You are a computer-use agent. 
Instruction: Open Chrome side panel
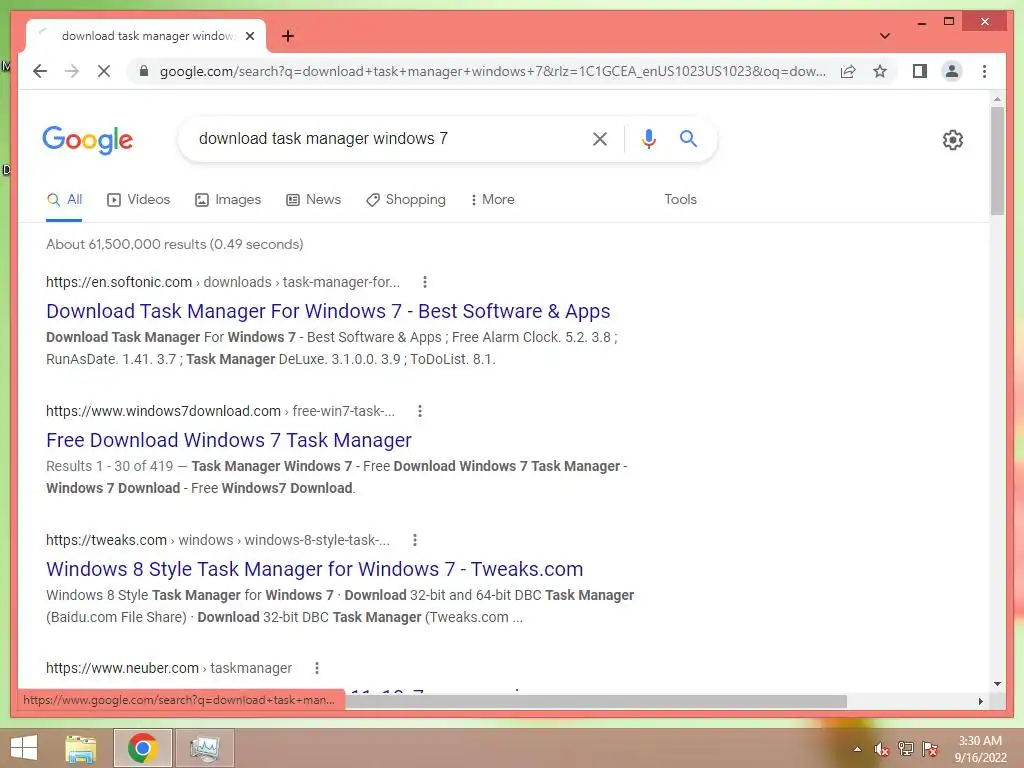pos(920,71)
